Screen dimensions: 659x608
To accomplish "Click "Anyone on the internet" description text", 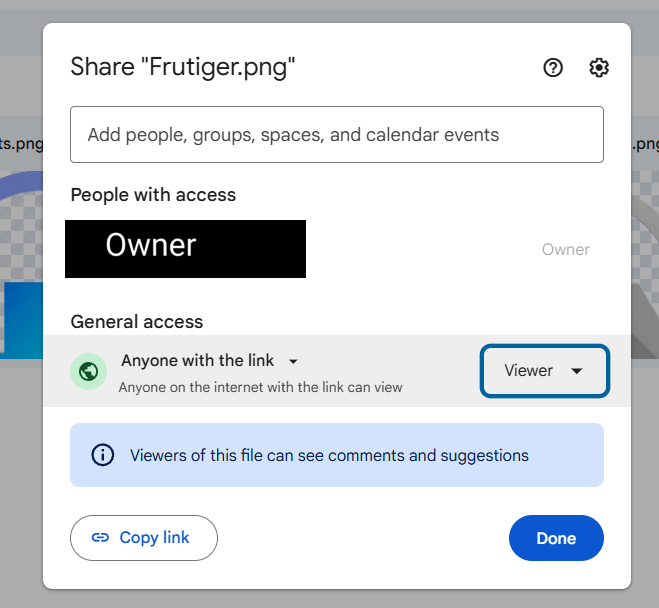I will (260, 387).
